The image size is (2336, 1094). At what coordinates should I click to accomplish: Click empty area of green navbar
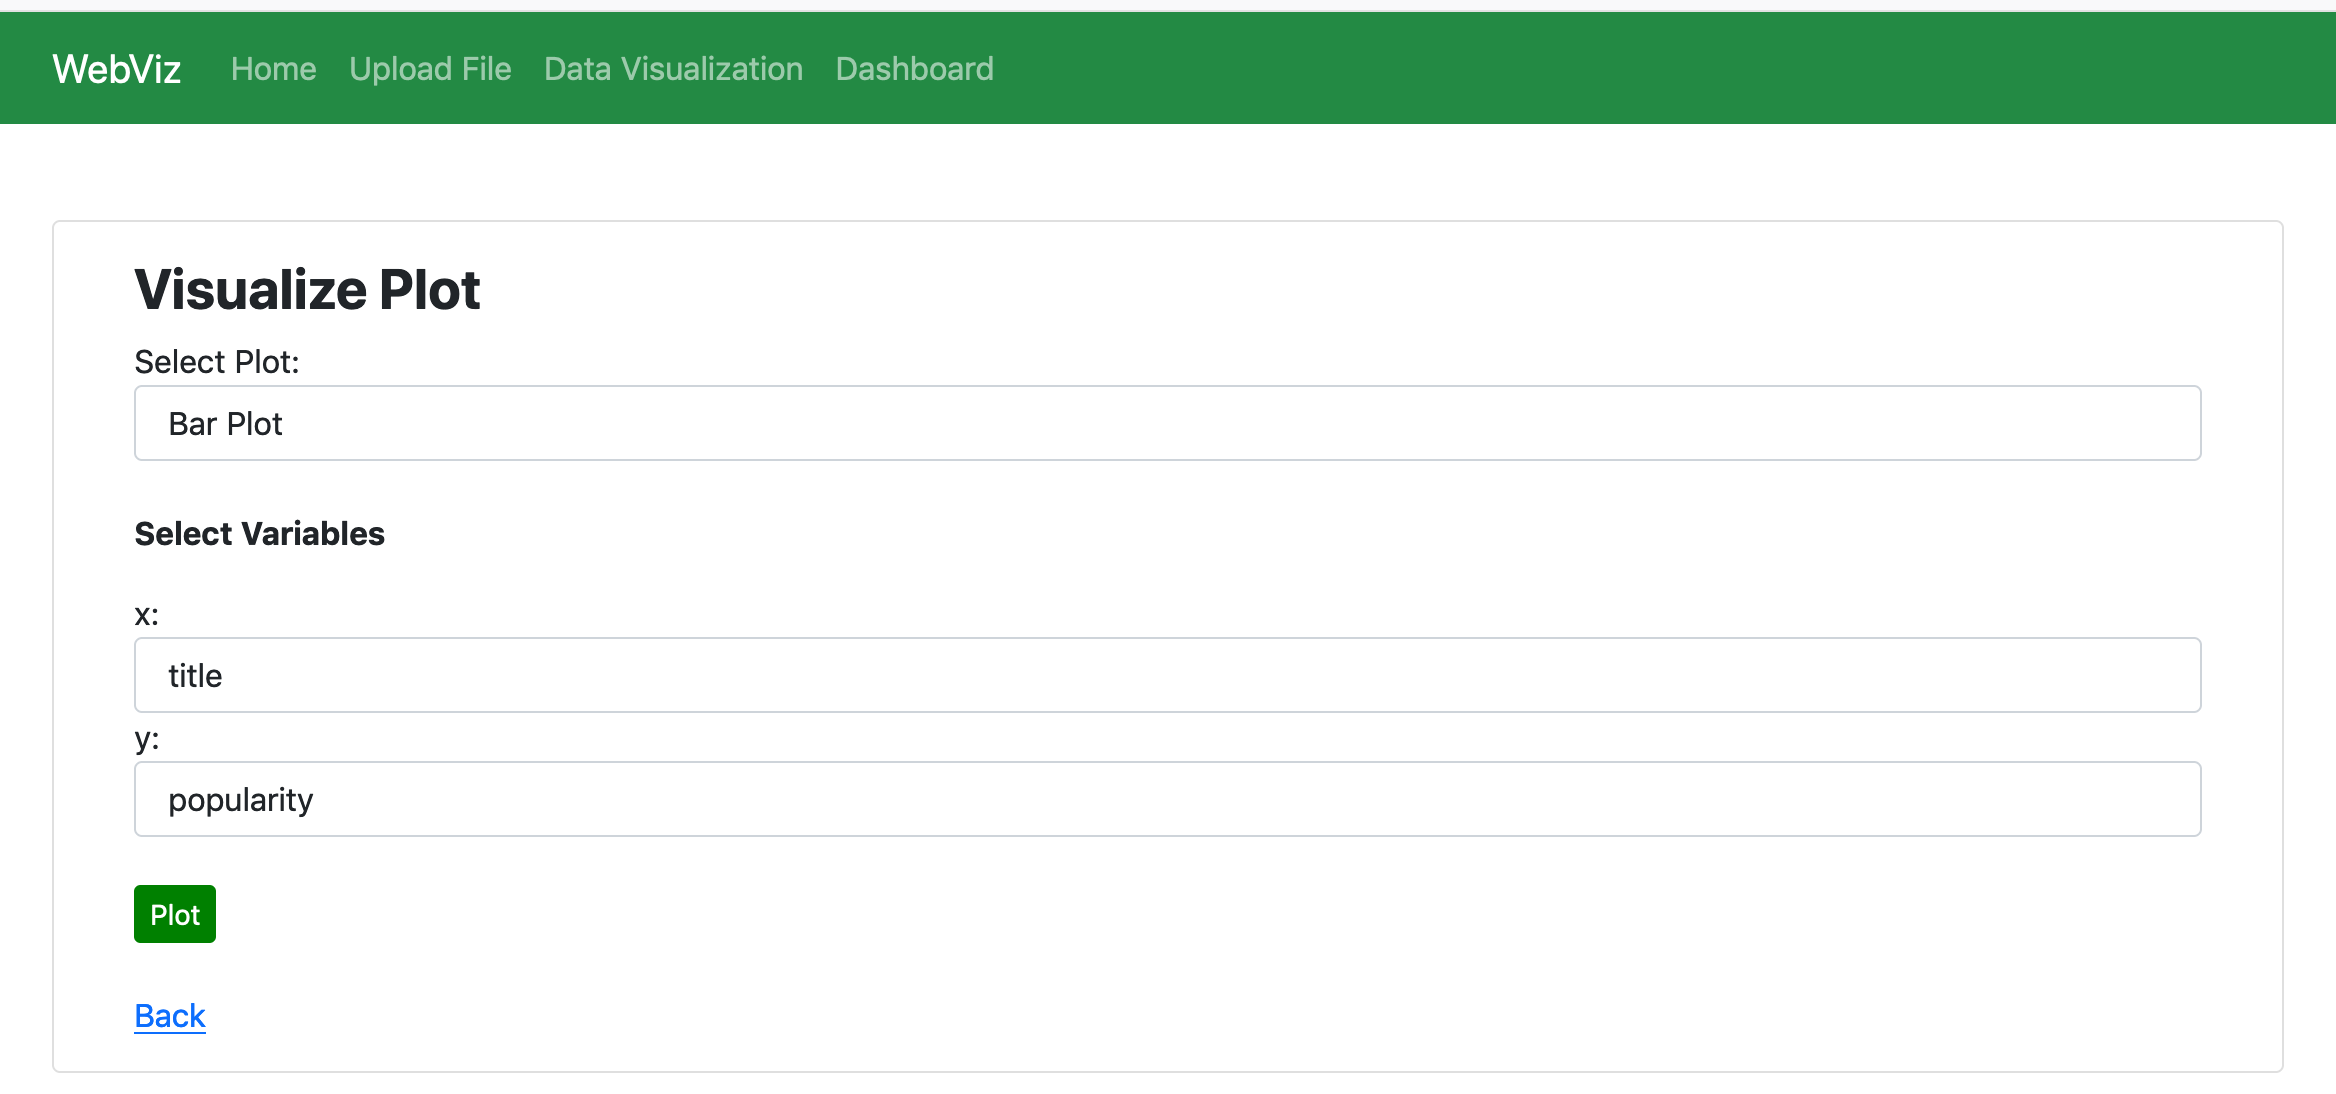click(1600, 69)
